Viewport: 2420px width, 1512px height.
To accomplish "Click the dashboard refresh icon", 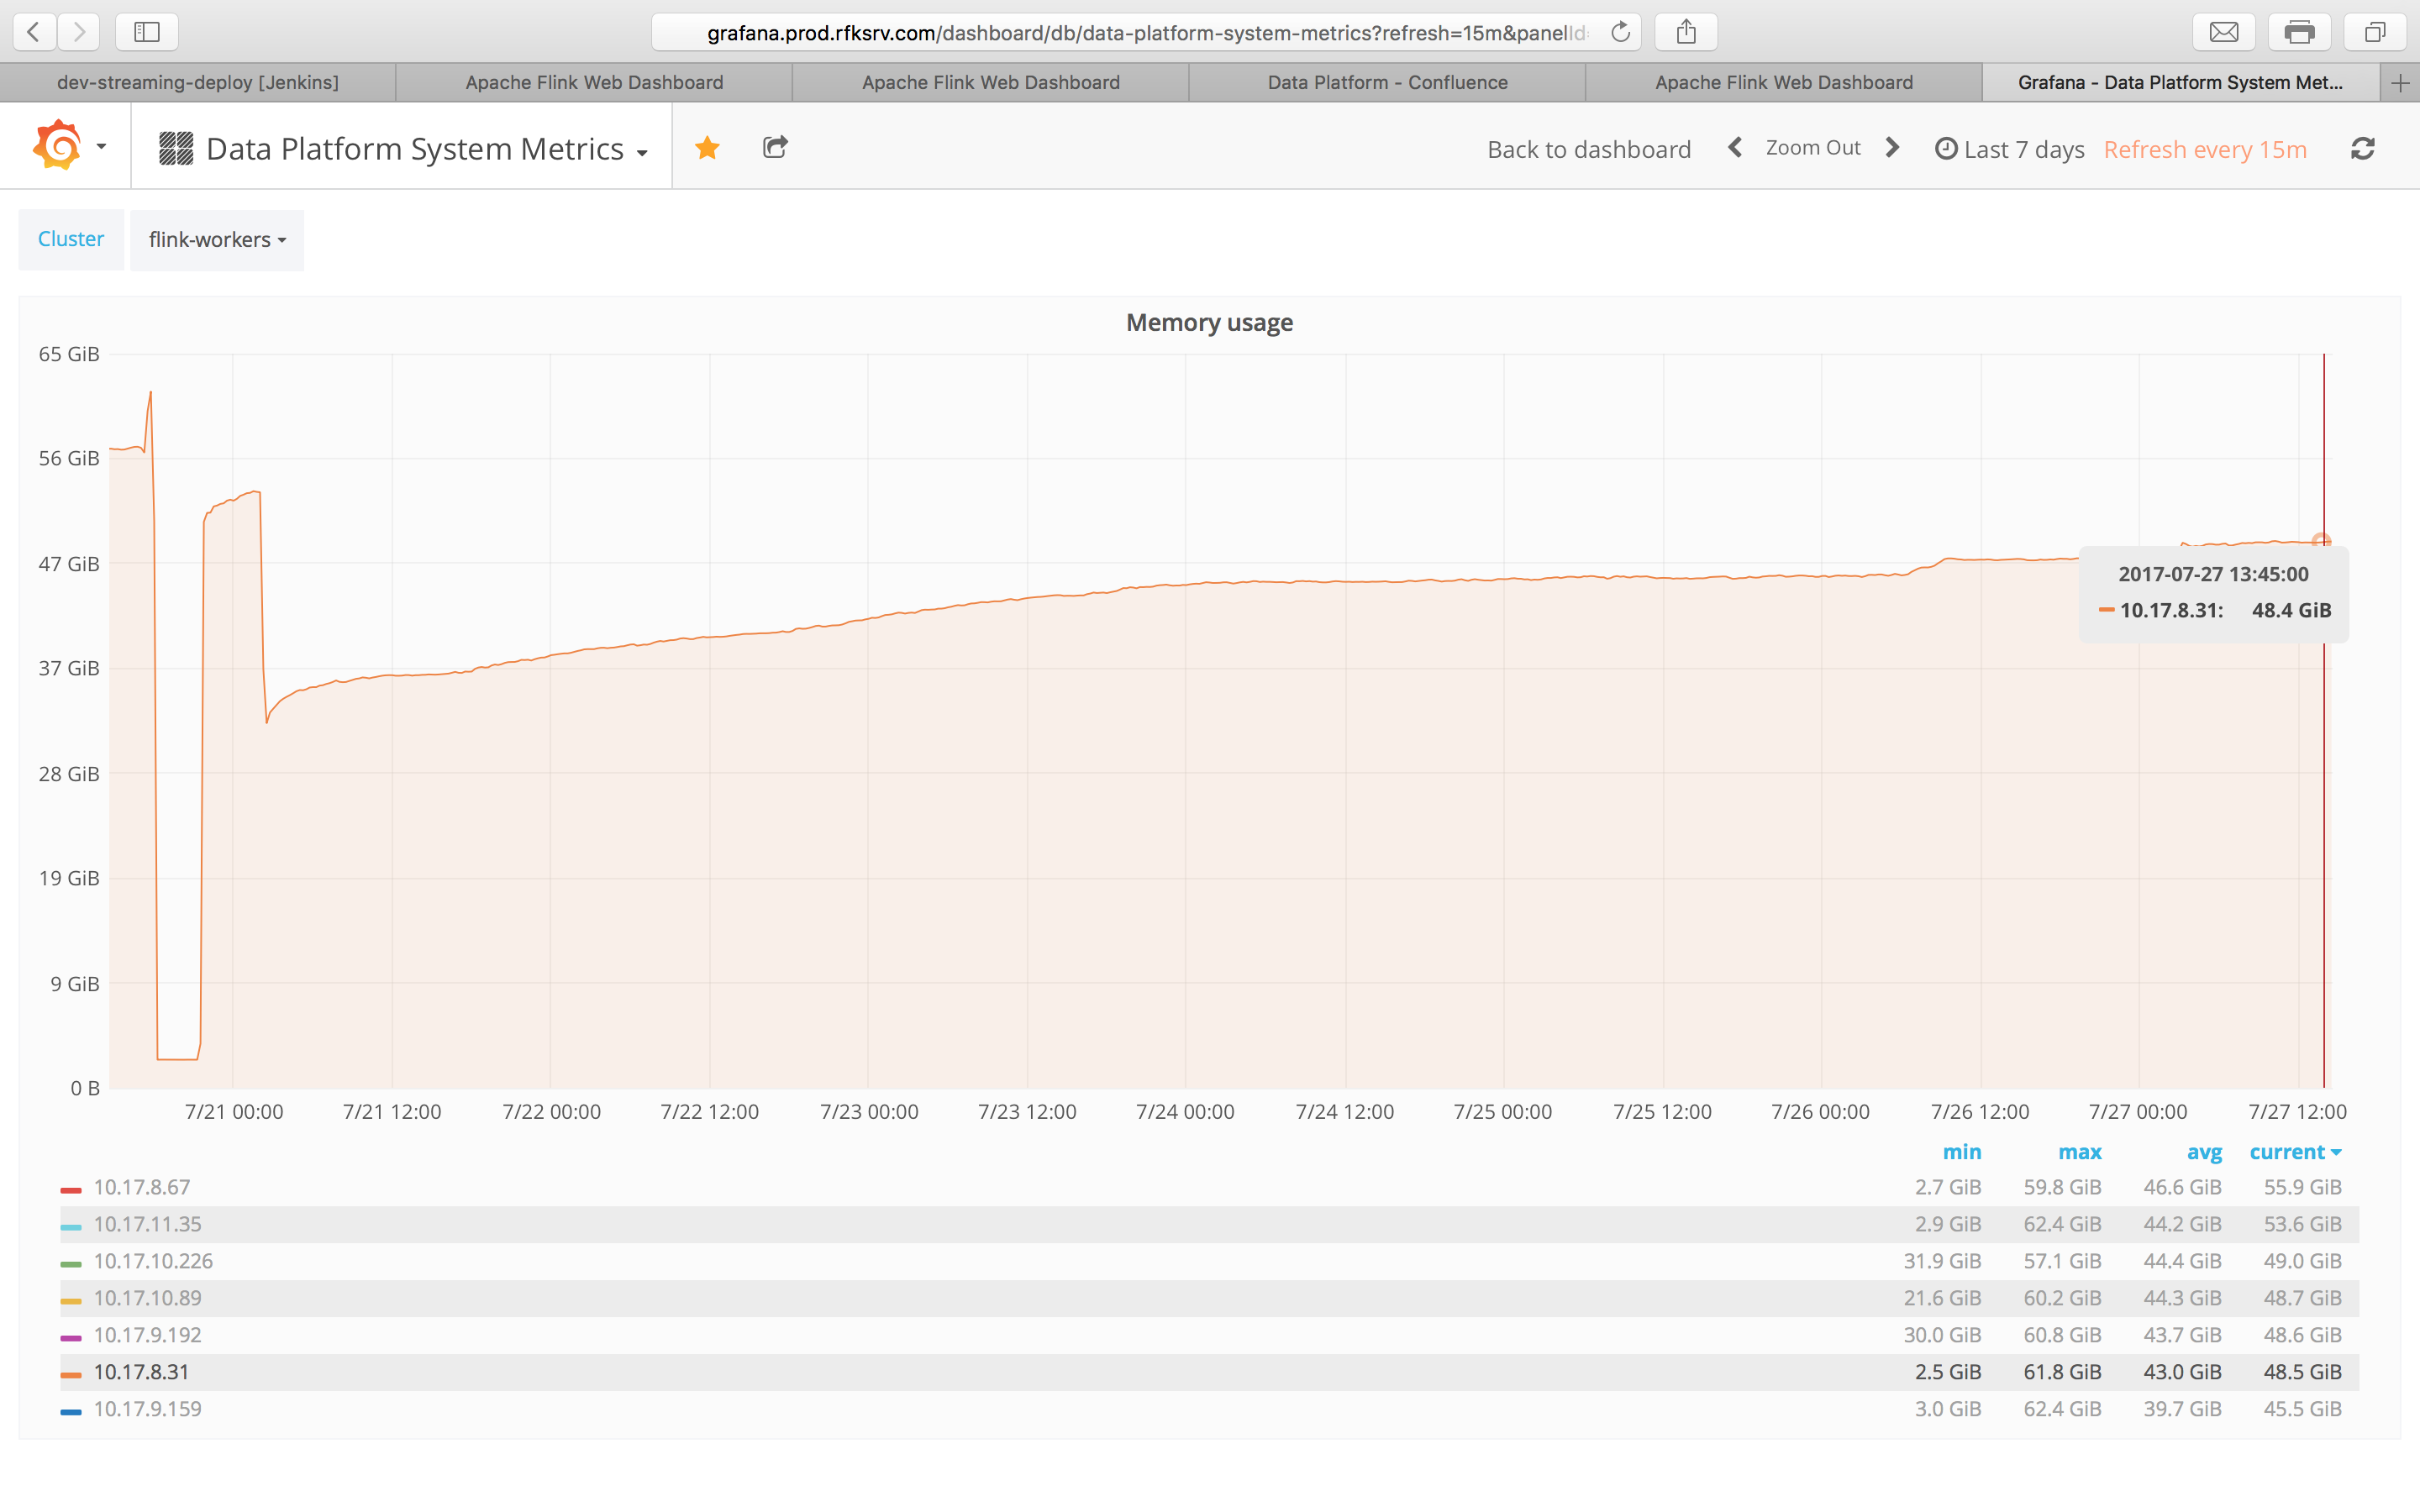I will click(2362, 149).
